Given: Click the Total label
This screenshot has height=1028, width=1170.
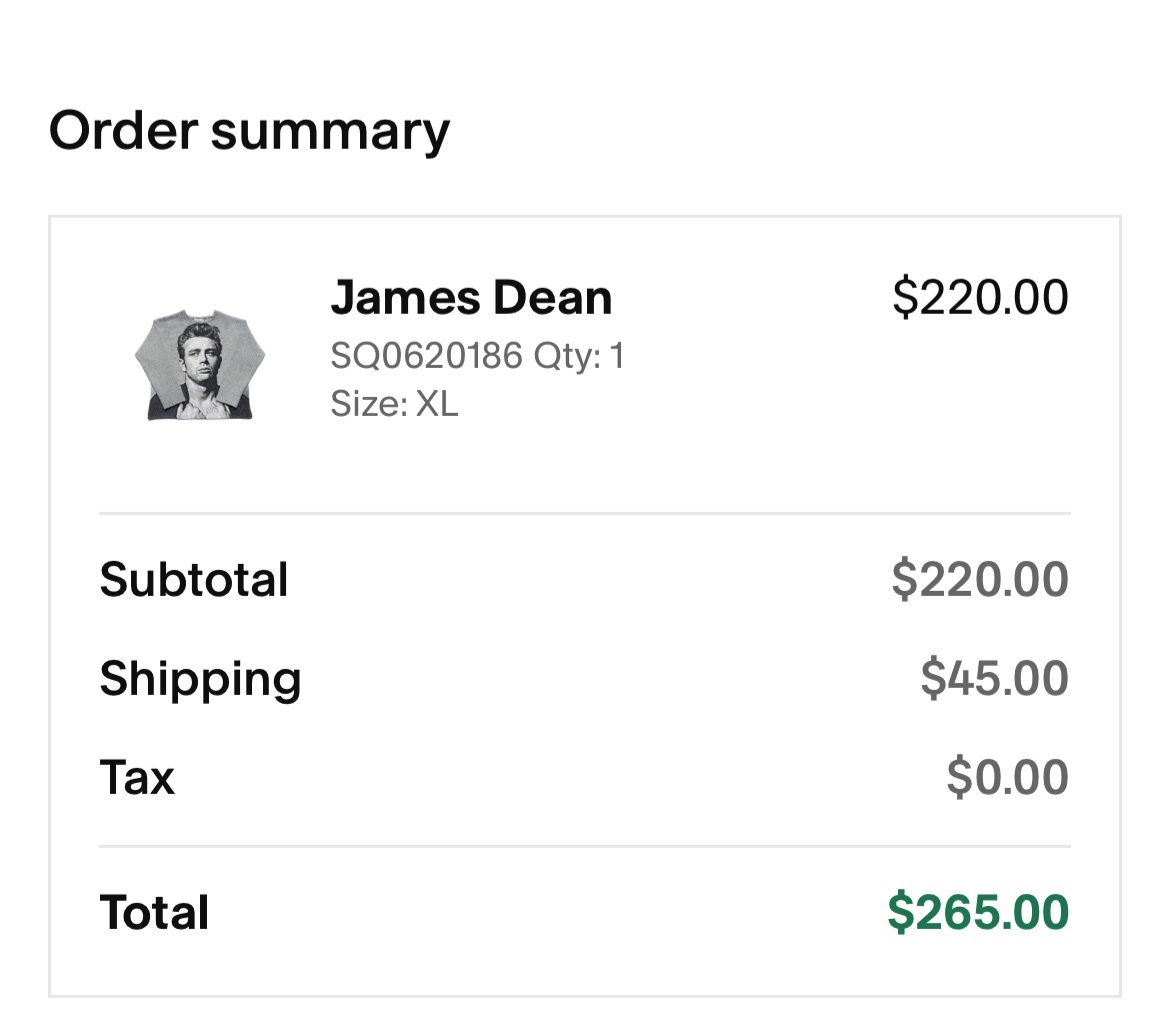Looking at the screenshot, I should 154,912.
